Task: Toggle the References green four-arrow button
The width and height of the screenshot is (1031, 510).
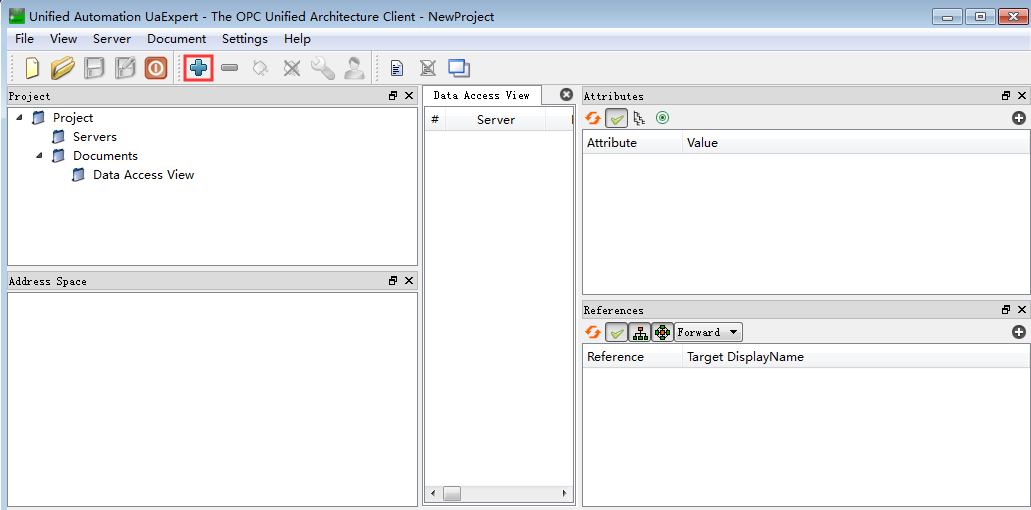Action: click(x=662, y=333)
